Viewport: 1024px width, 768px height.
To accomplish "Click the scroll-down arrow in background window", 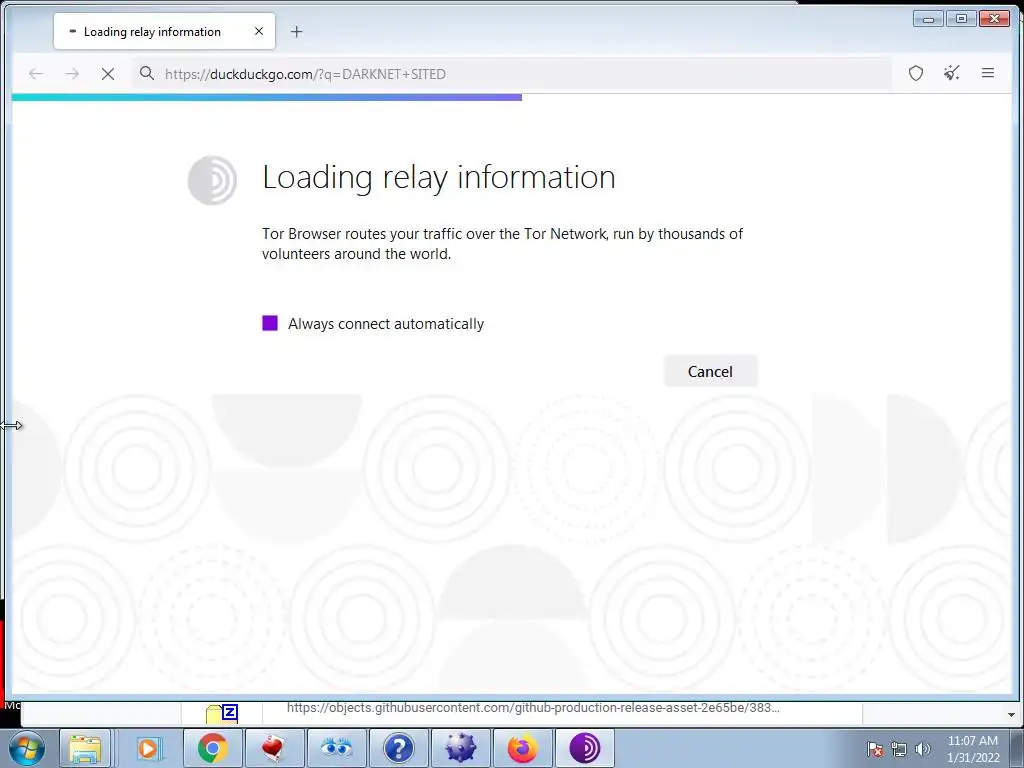I will click(x=1012, y=714).
